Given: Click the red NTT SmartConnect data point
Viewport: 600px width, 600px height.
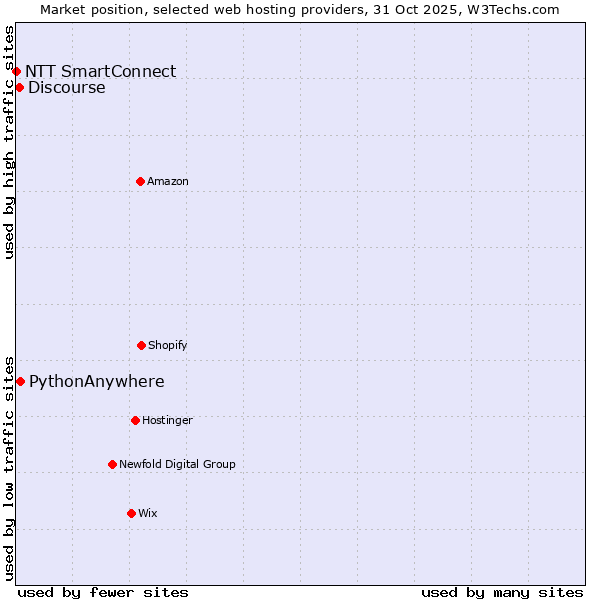Looking at the screenshot, I should (16, 71).
